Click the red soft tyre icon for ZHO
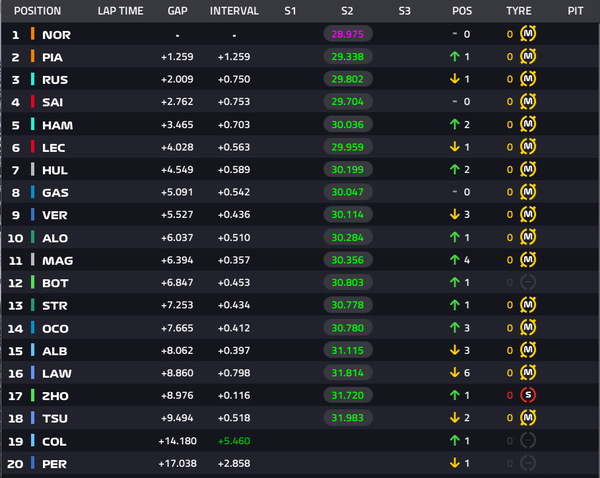The height and width of the screenshot is (478, 600). point(528,395)
